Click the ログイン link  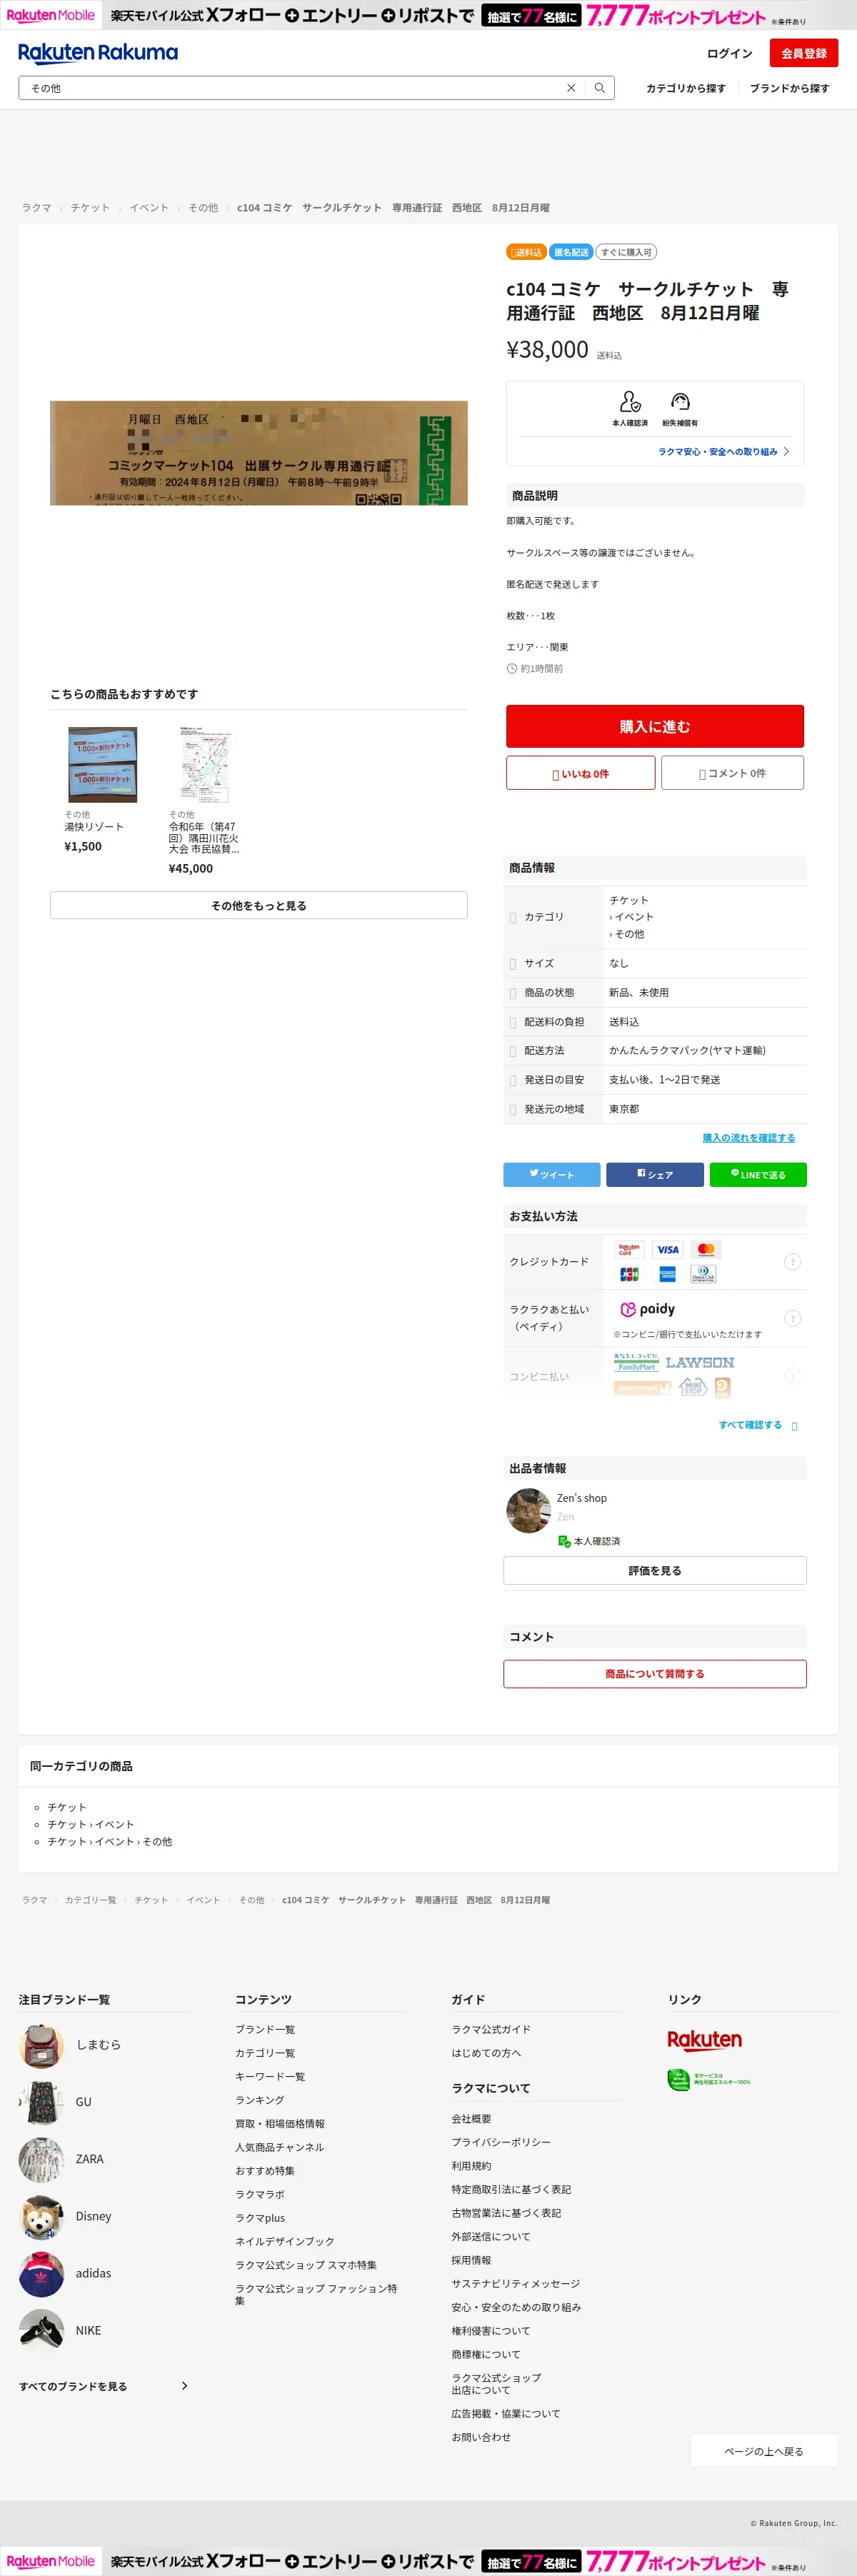729,53
